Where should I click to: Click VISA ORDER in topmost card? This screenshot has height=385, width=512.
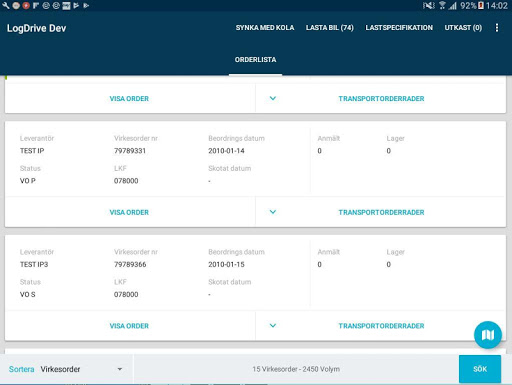129,99
